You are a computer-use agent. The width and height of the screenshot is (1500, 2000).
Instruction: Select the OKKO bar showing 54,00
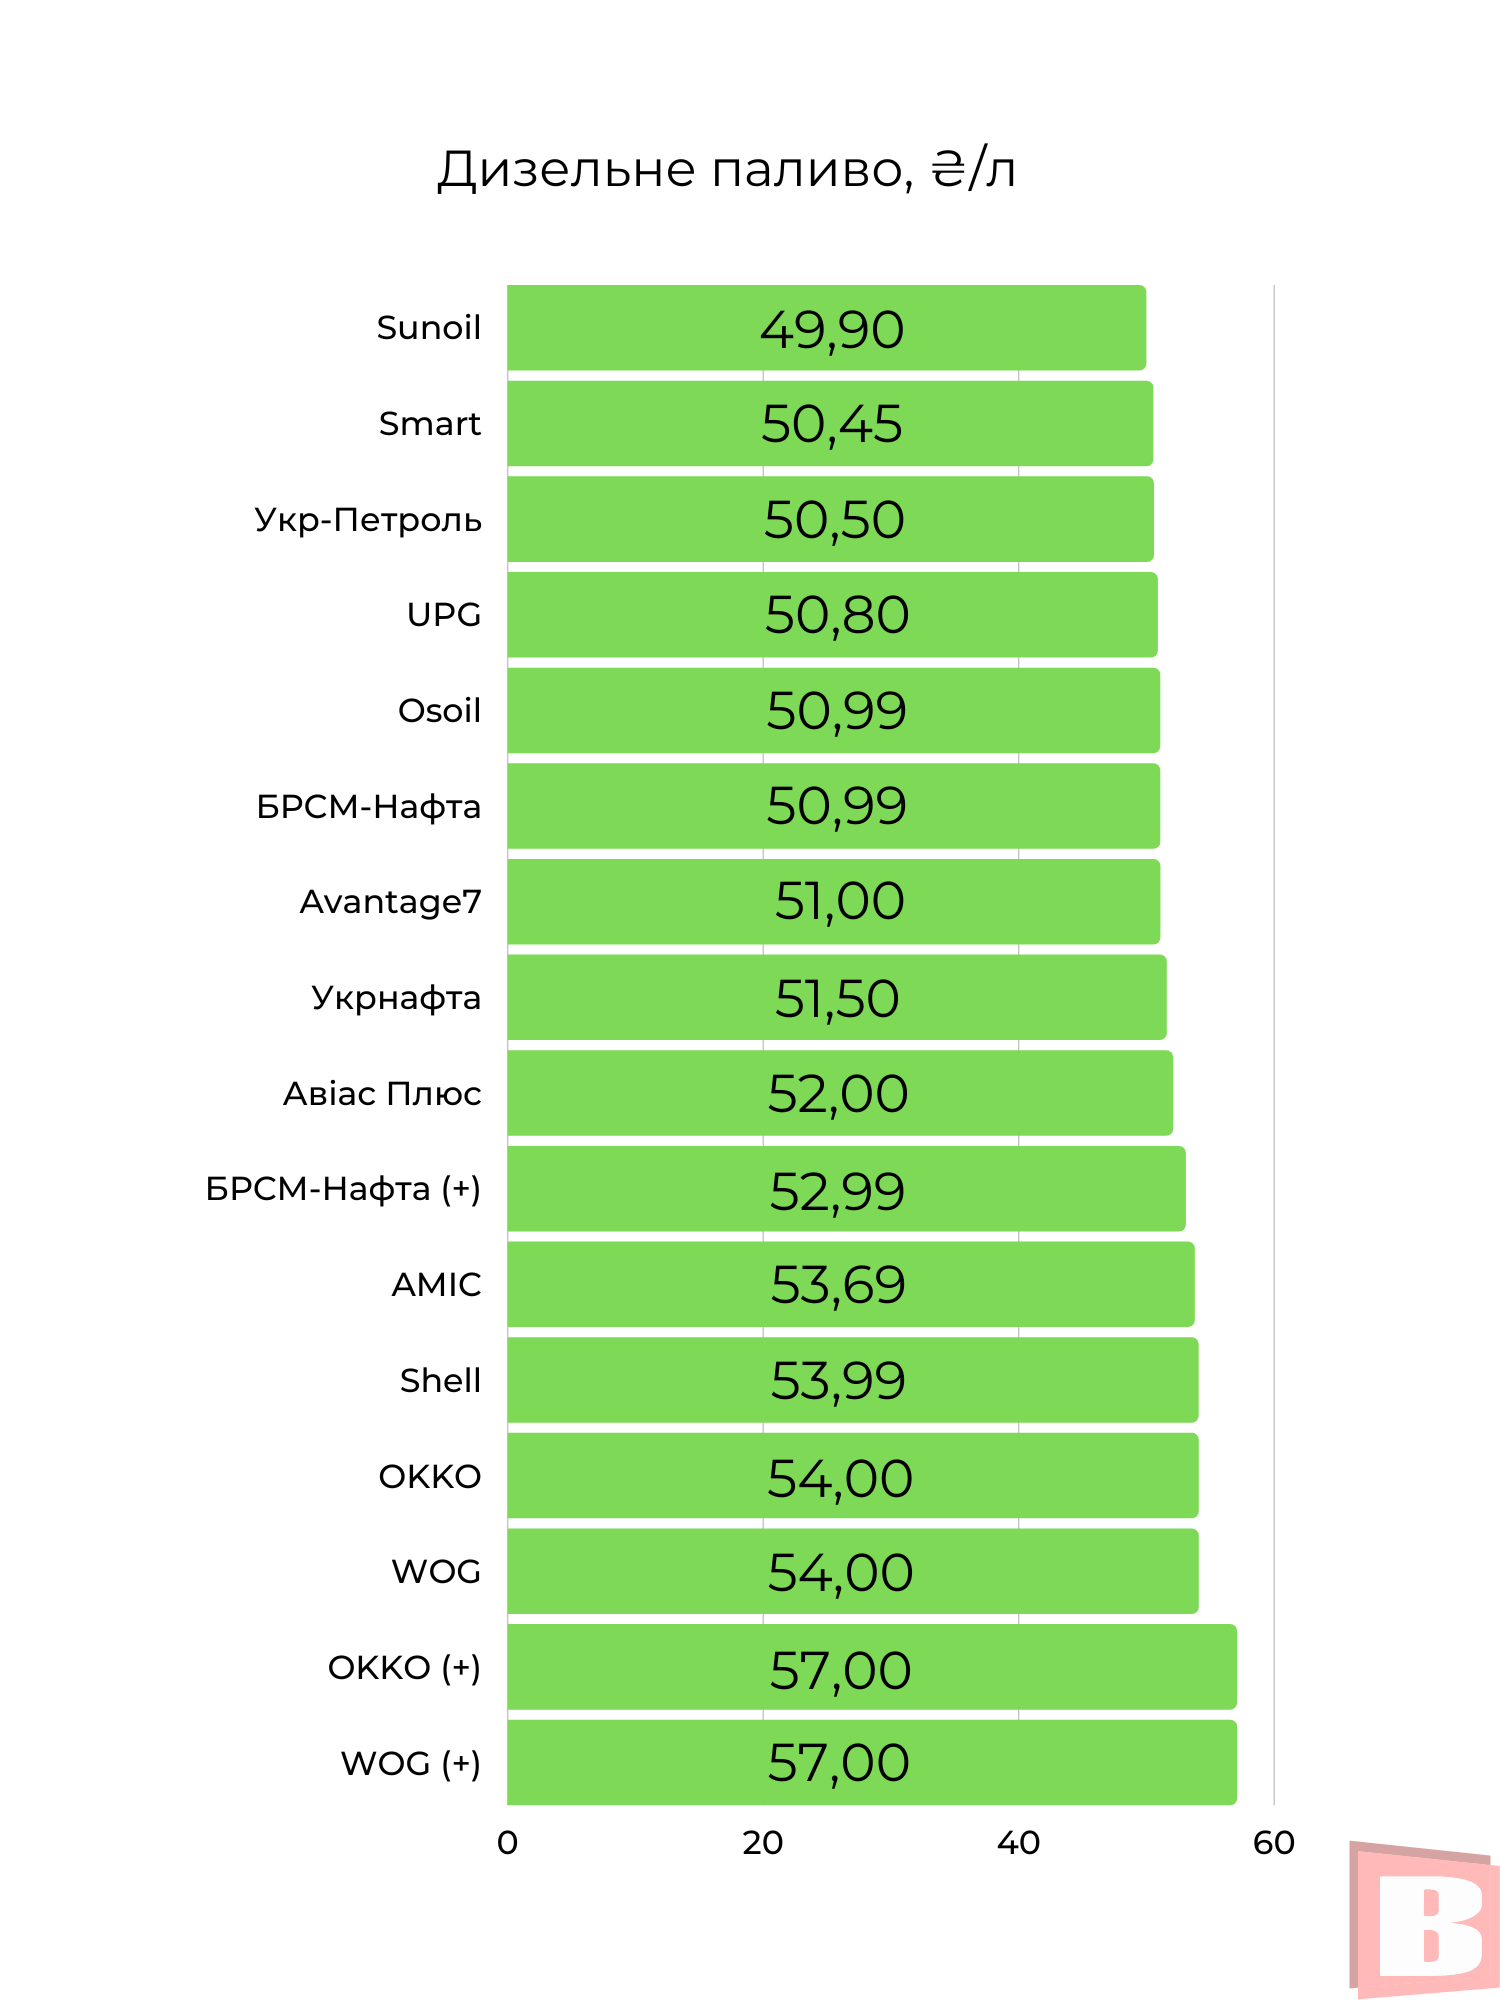pyautogui.click(x=852, y=1476)
